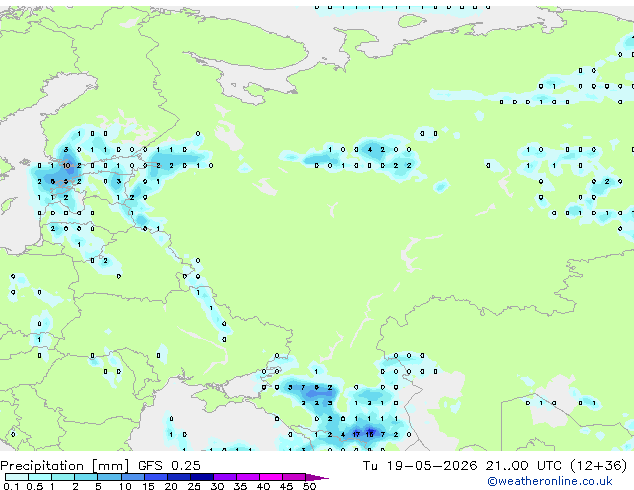Click the 0.5–1 mm legend color swatch
This screenshot has height=490, width=634.
(x=40, y=477)
